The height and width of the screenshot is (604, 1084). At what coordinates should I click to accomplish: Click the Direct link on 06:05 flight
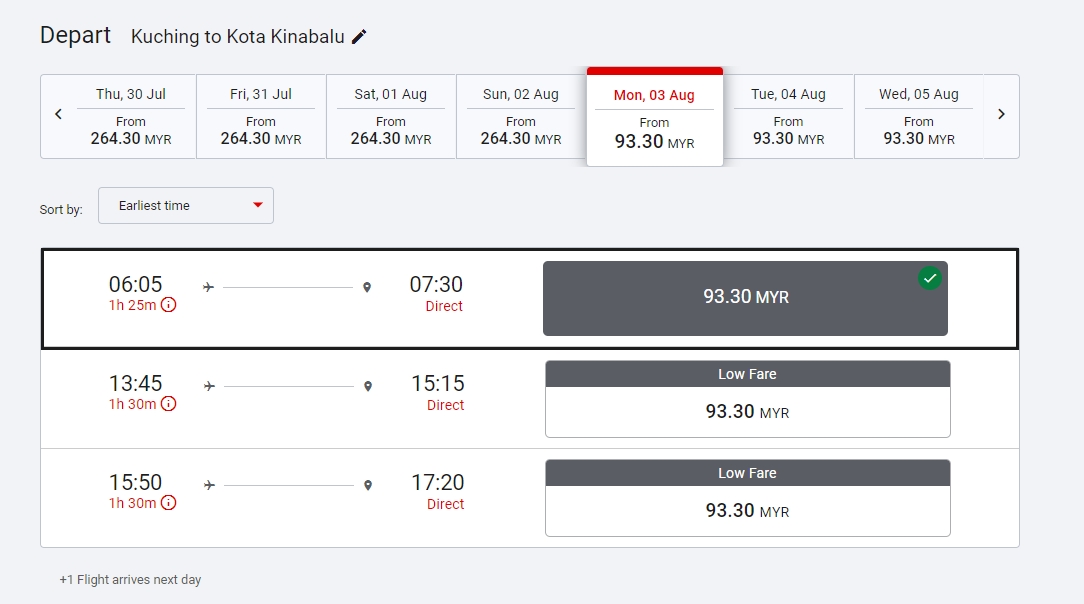coord(444,306)
